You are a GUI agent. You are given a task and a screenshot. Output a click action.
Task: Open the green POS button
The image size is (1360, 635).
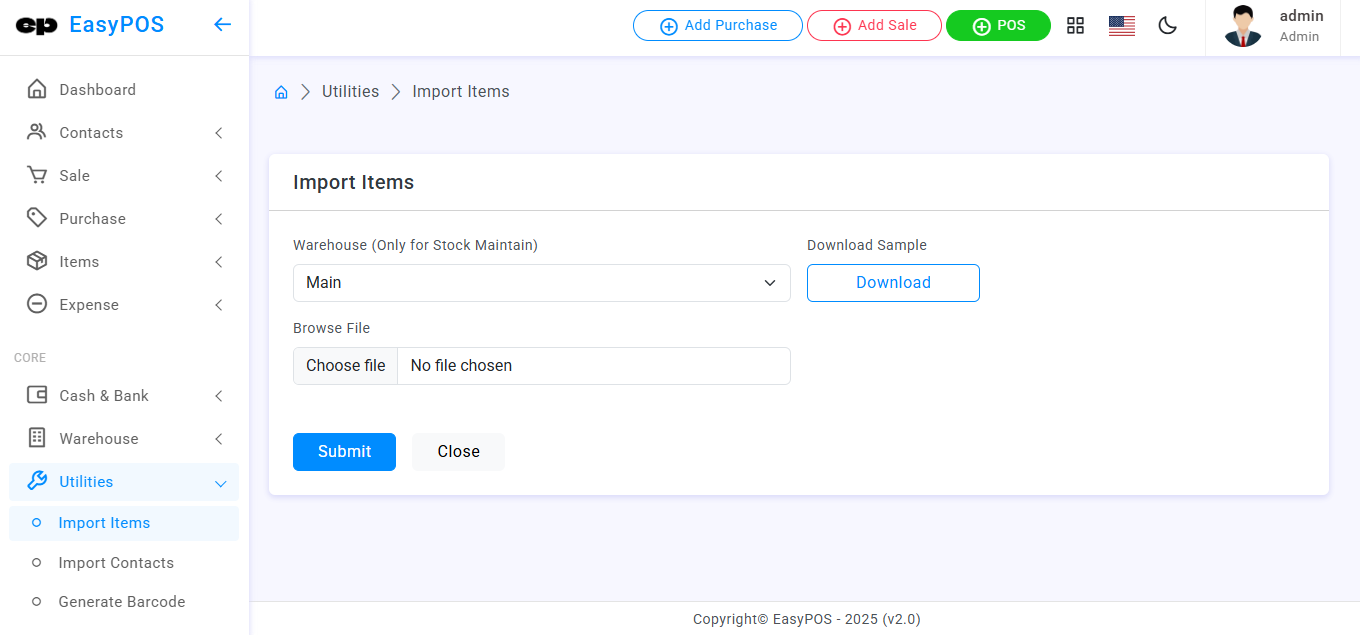pyautogui.click(x=997, y=26)
